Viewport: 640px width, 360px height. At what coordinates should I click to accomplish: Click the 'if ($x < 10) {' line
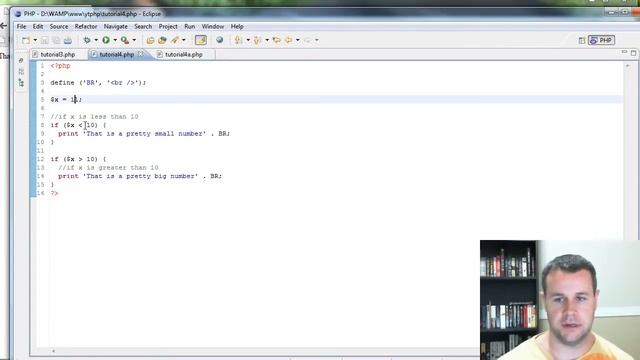tap(78, 125)
